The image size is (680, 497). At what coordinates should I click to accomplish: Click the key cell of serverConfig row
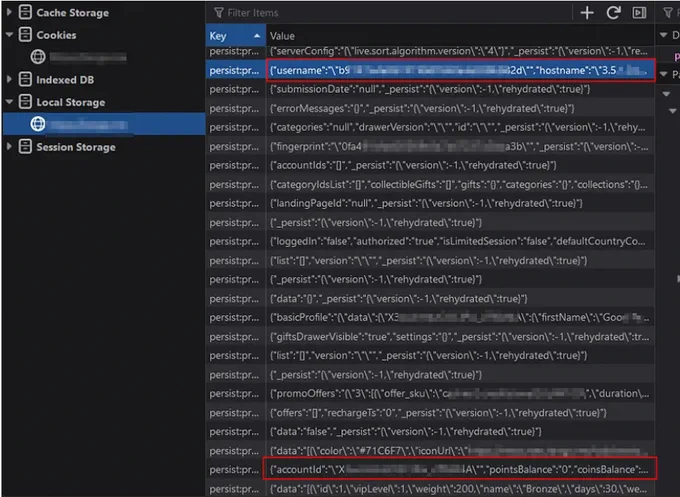235,51
